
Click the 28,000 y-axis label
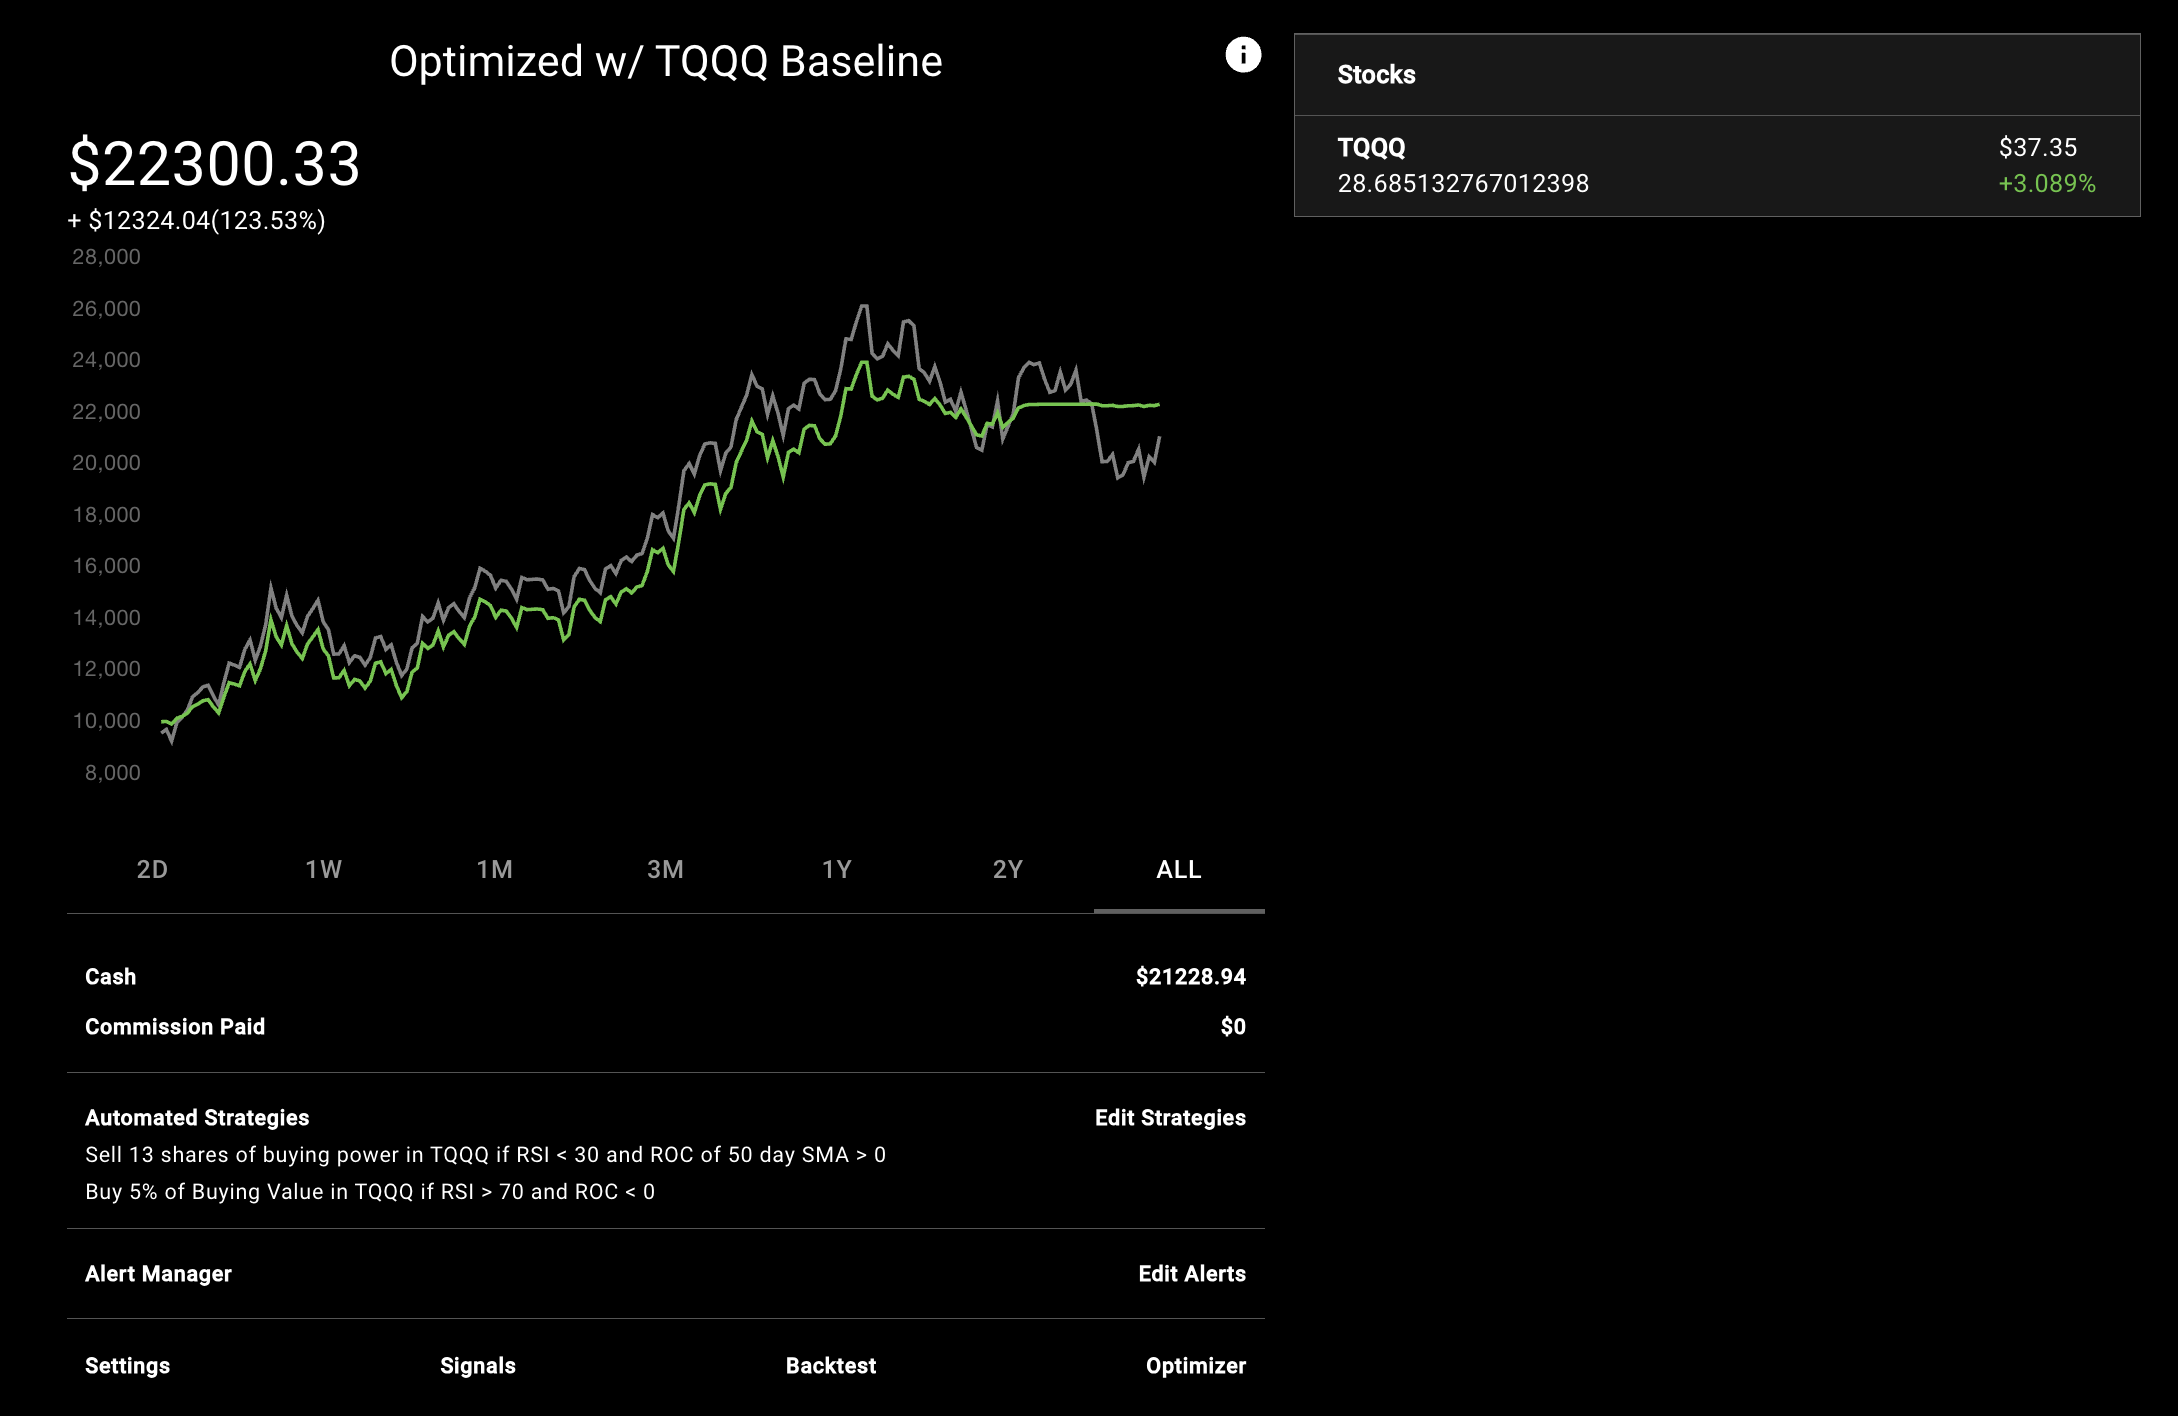[106, 257]
